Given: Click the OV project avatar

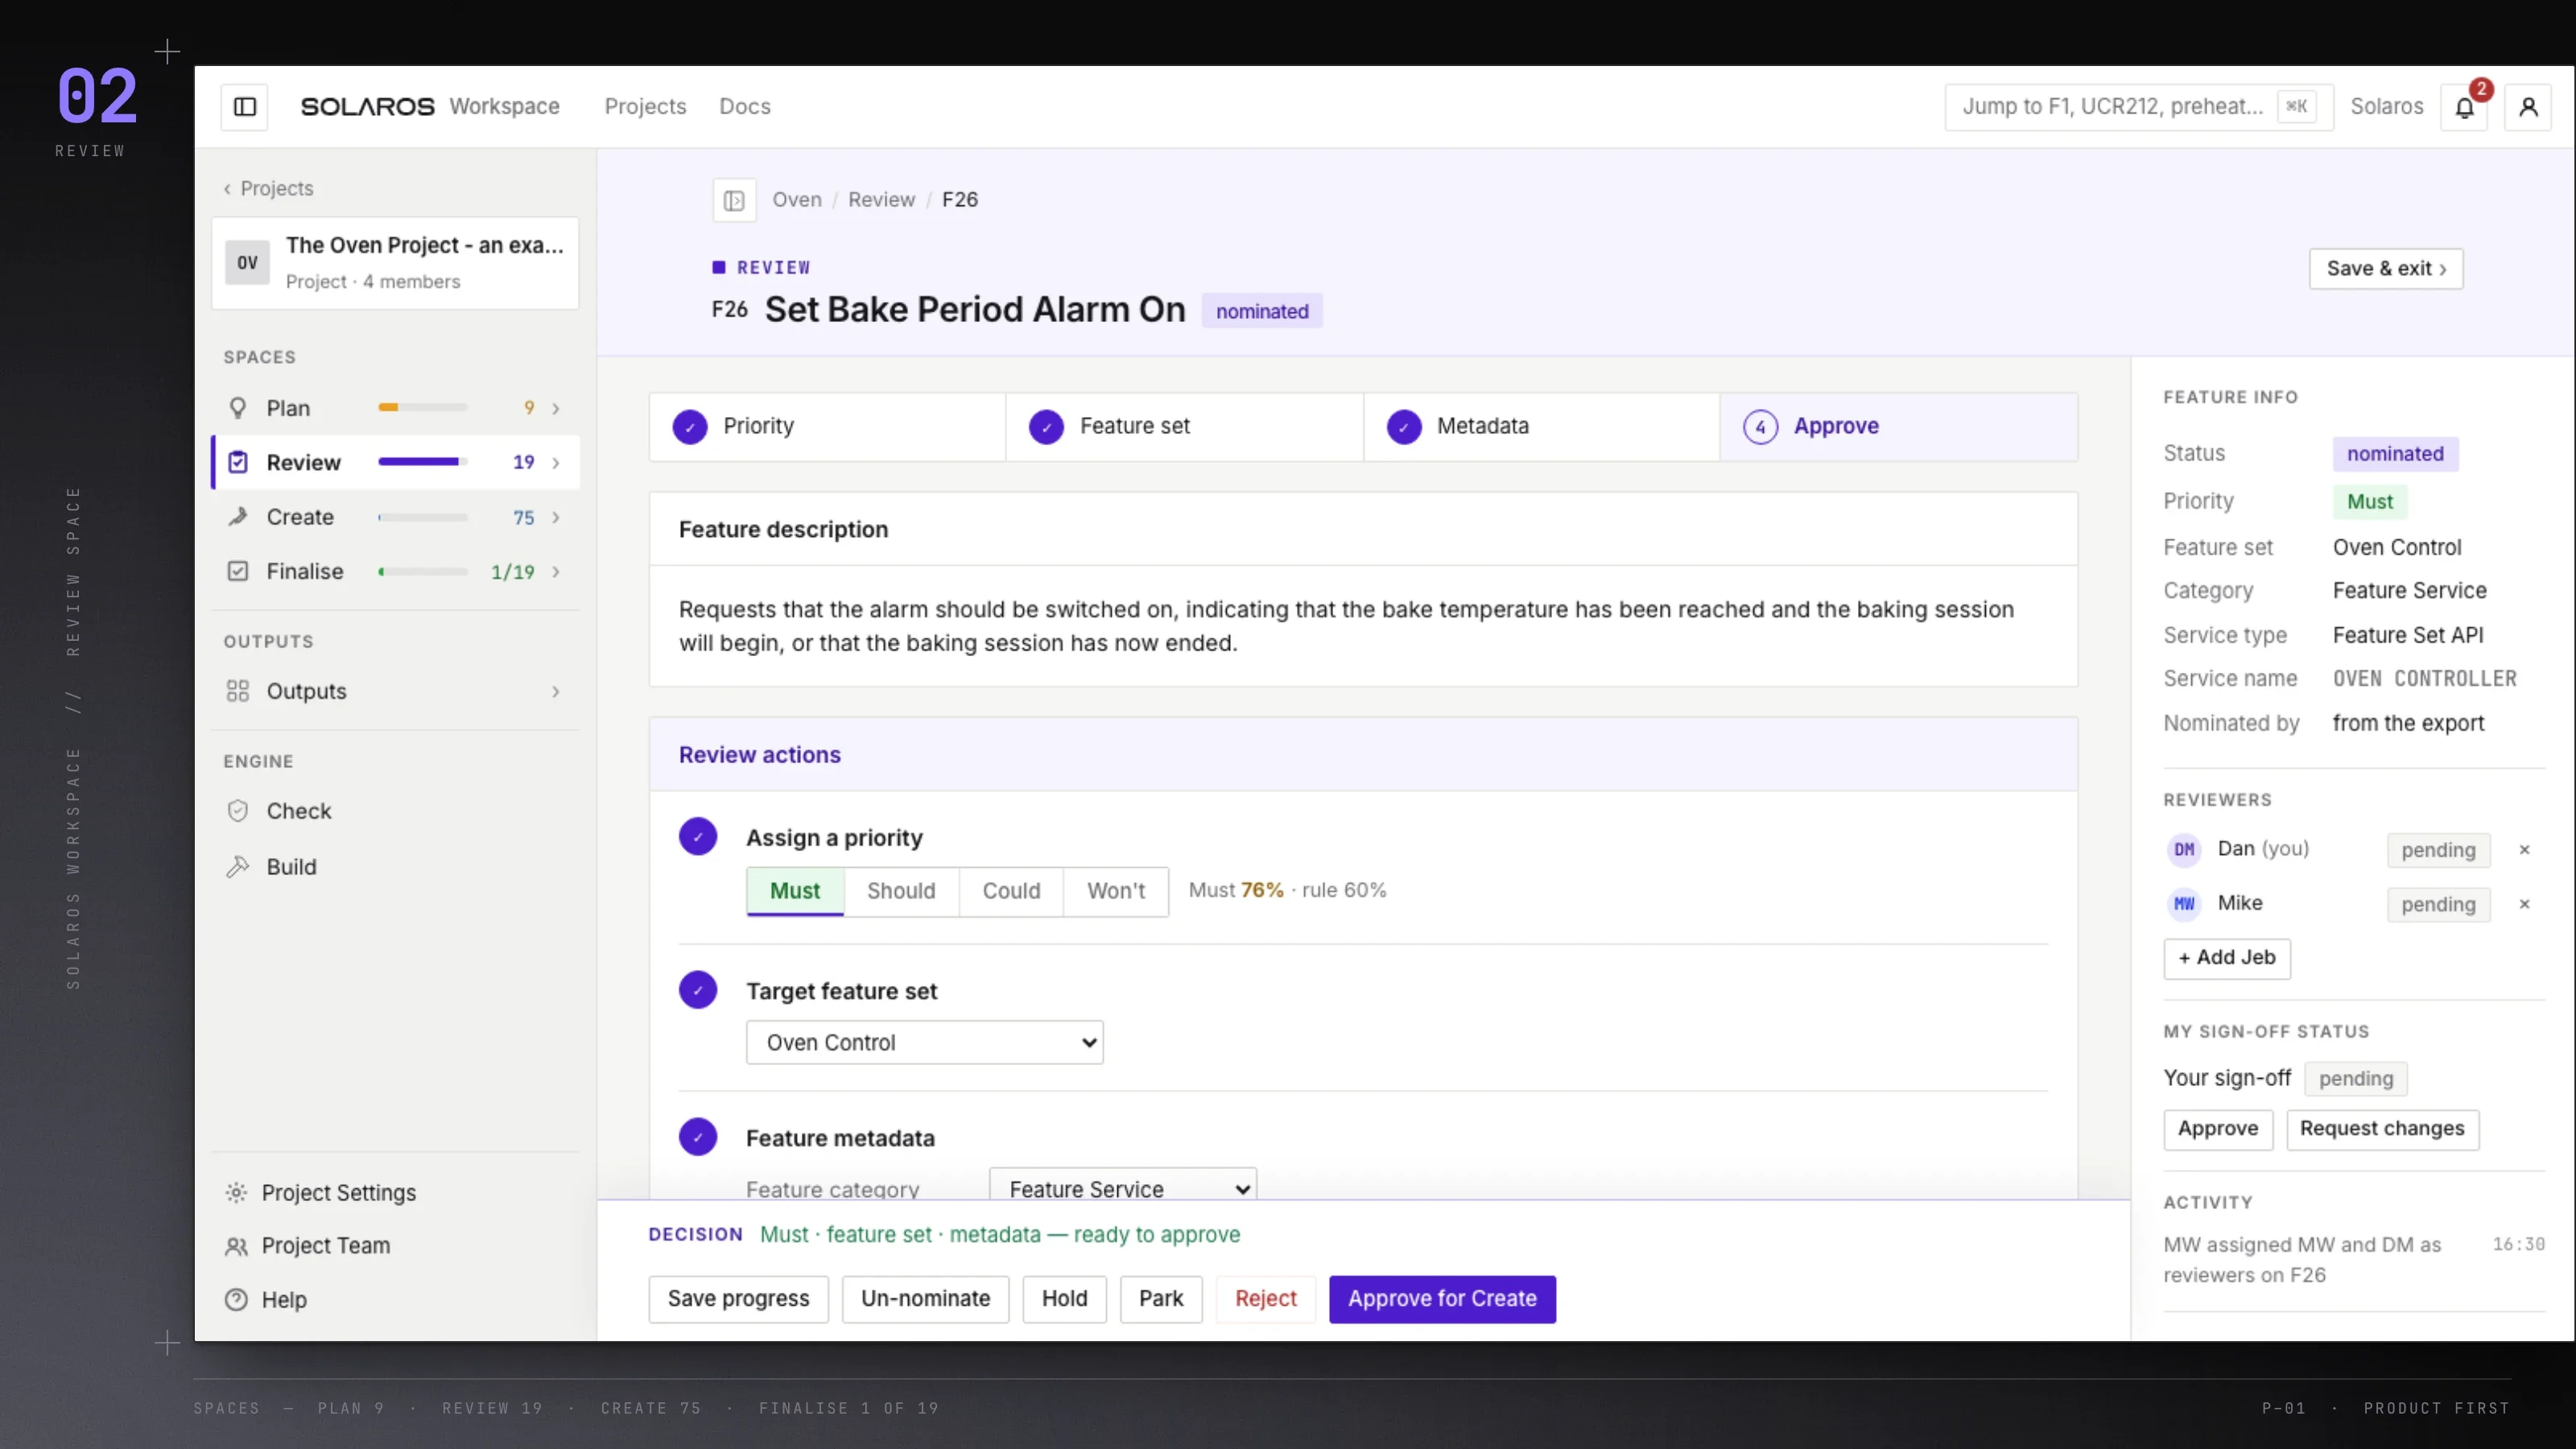Looking at the screenshot, I should (247, 263).
